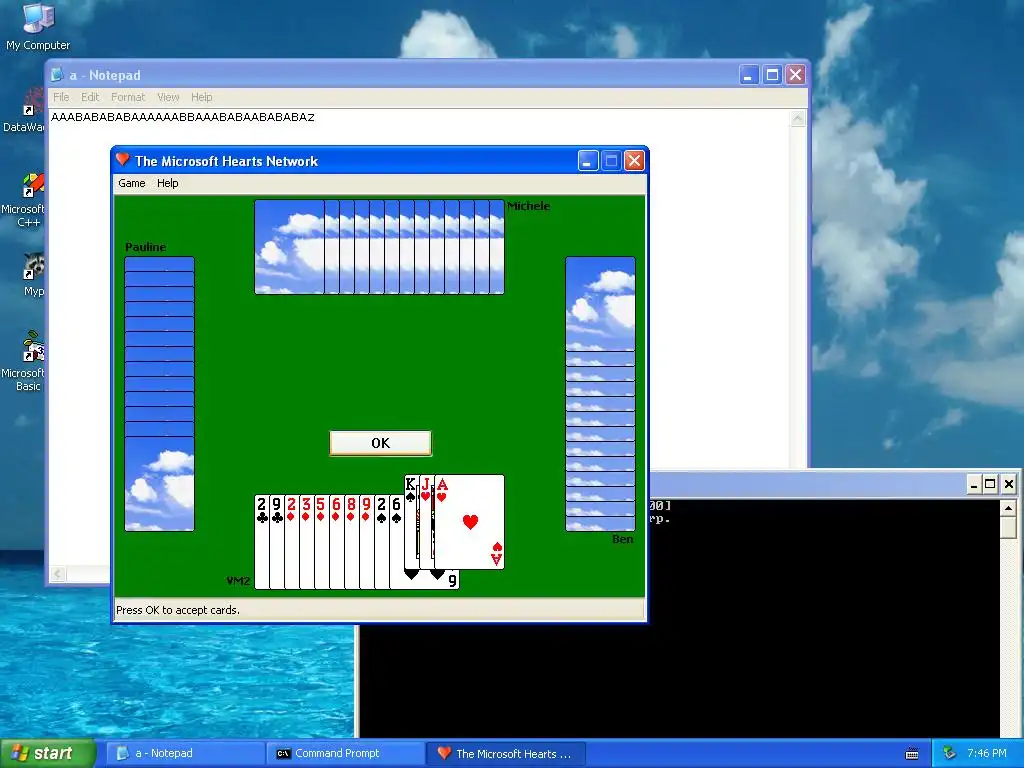Select the DataWa desktop shortcut

[25, 111]
